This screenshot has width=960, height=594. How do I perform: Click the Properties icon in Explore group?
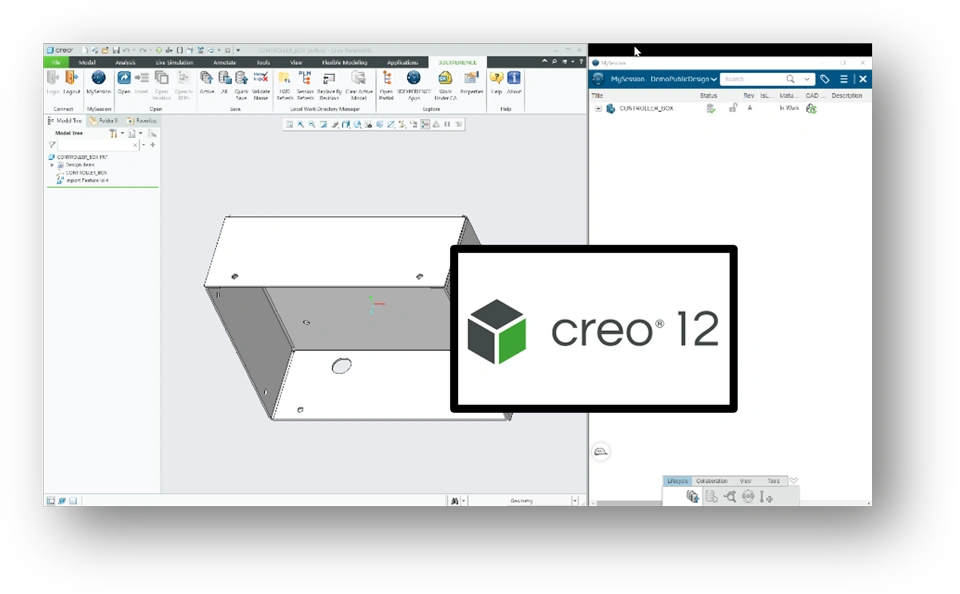(471, 78)
